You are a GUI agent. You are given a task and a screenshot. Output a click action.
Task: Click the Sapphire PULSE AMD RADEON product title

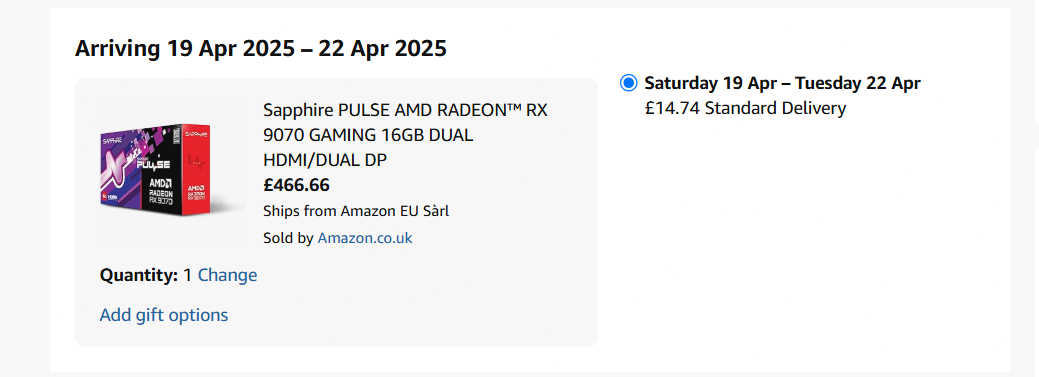coord(406,135)
